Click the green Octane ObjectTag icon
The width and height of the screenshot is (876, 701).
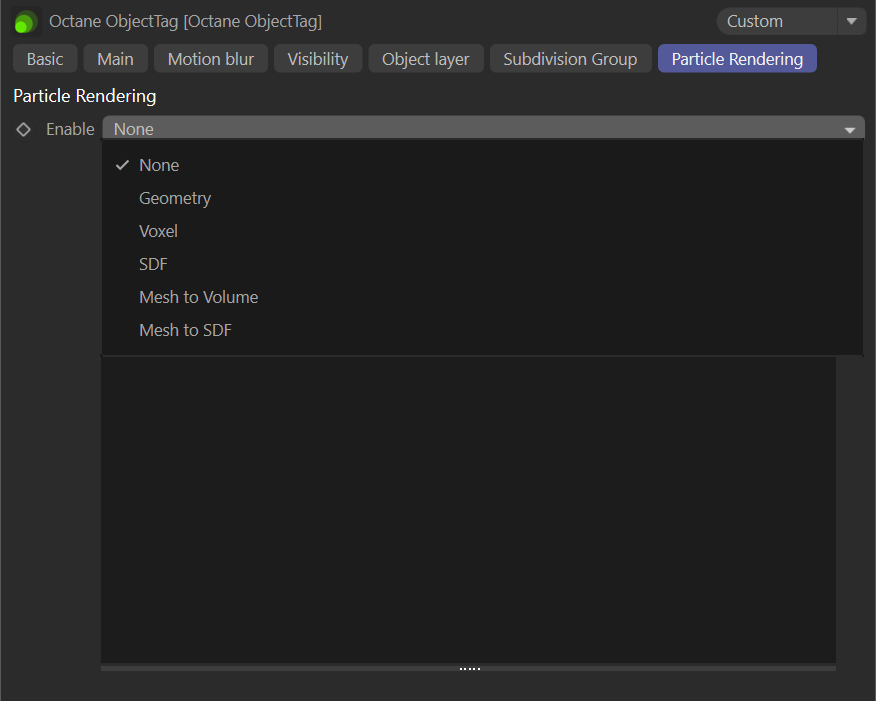(x=25, y=21)
